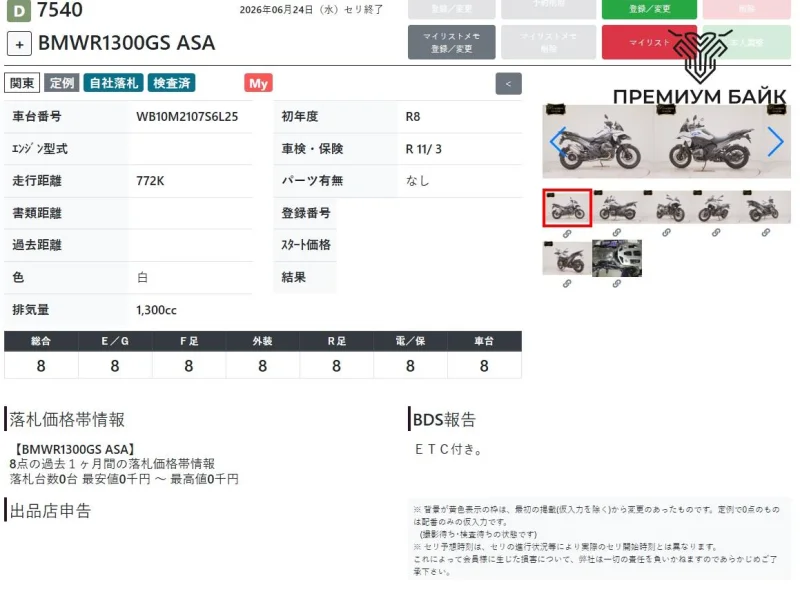Click the 車台番号 row label

[x=37, y=117]
